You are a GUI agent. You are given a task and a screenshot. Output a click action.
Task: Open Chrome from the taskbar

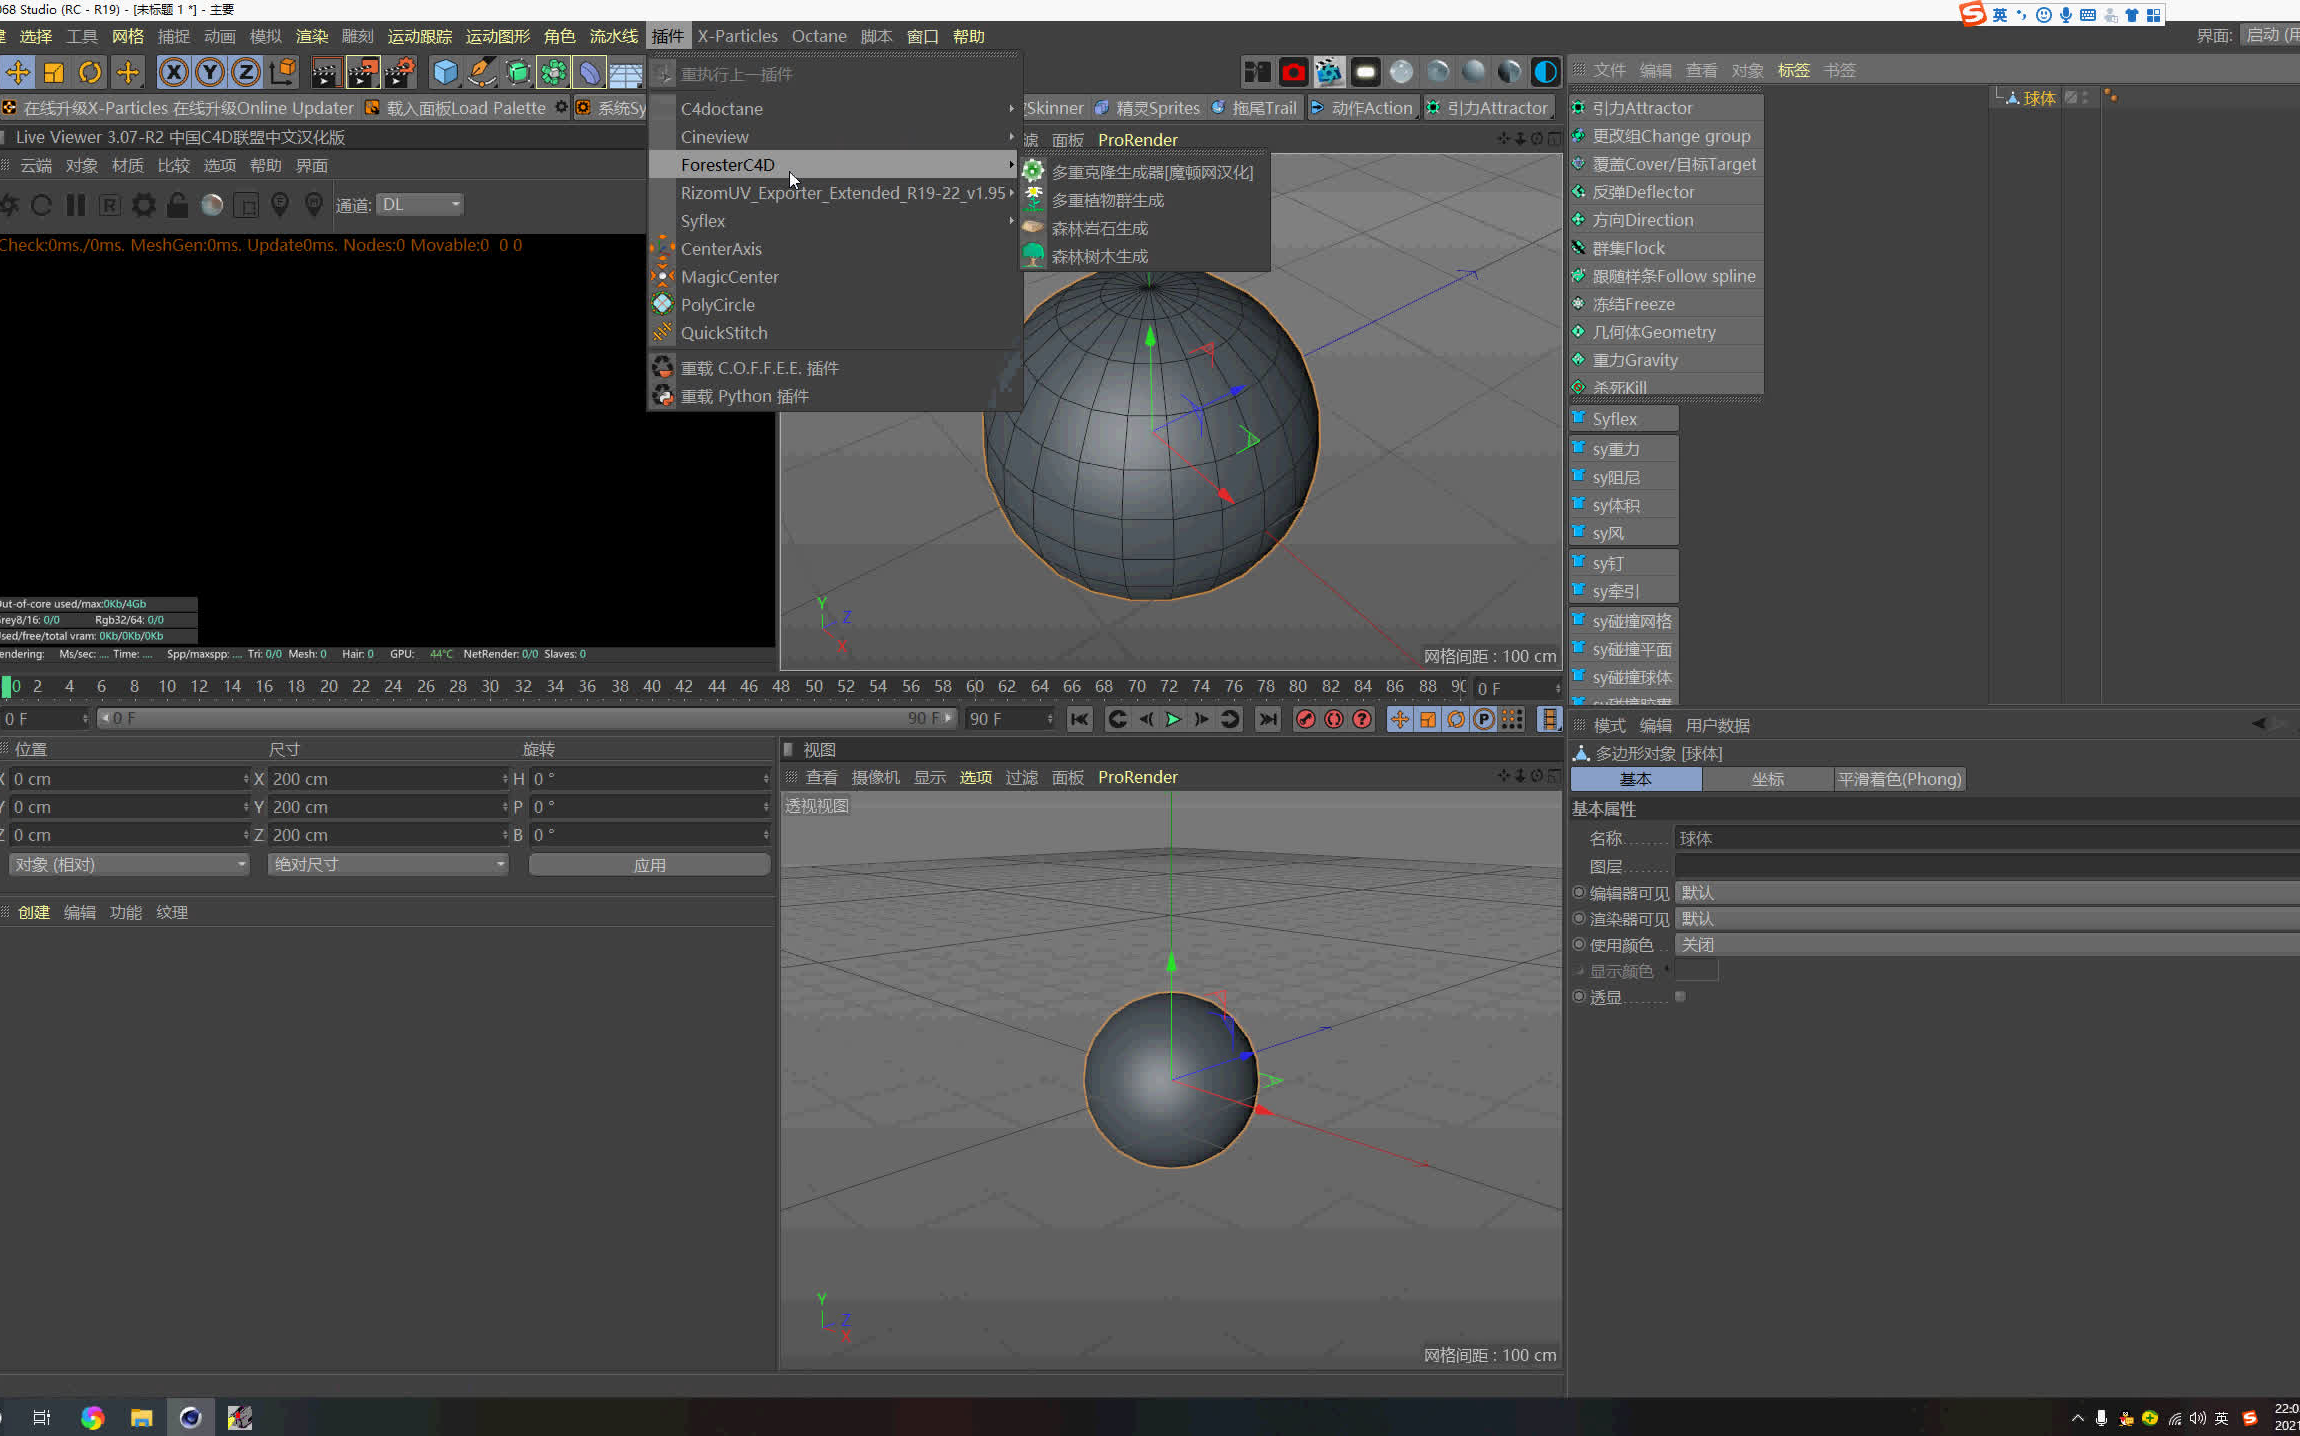[x=92, y=1417]
